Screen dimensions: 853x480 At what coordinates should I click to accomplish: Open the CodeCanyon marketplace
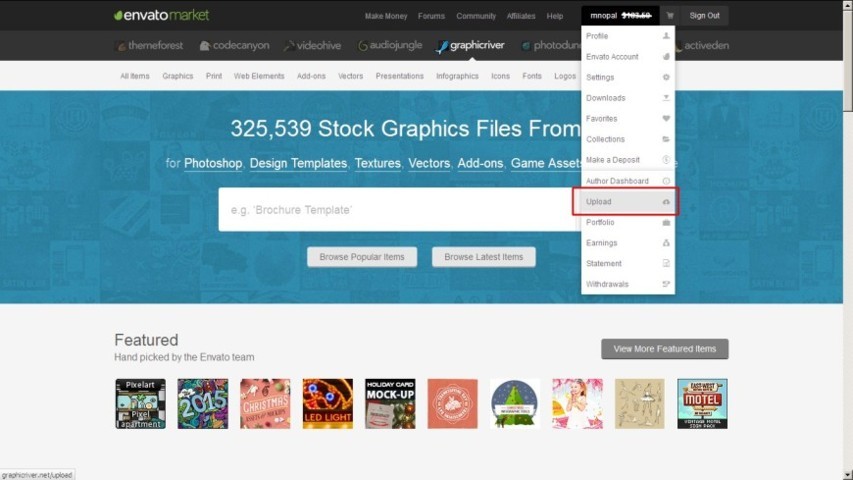click(234, 46)
